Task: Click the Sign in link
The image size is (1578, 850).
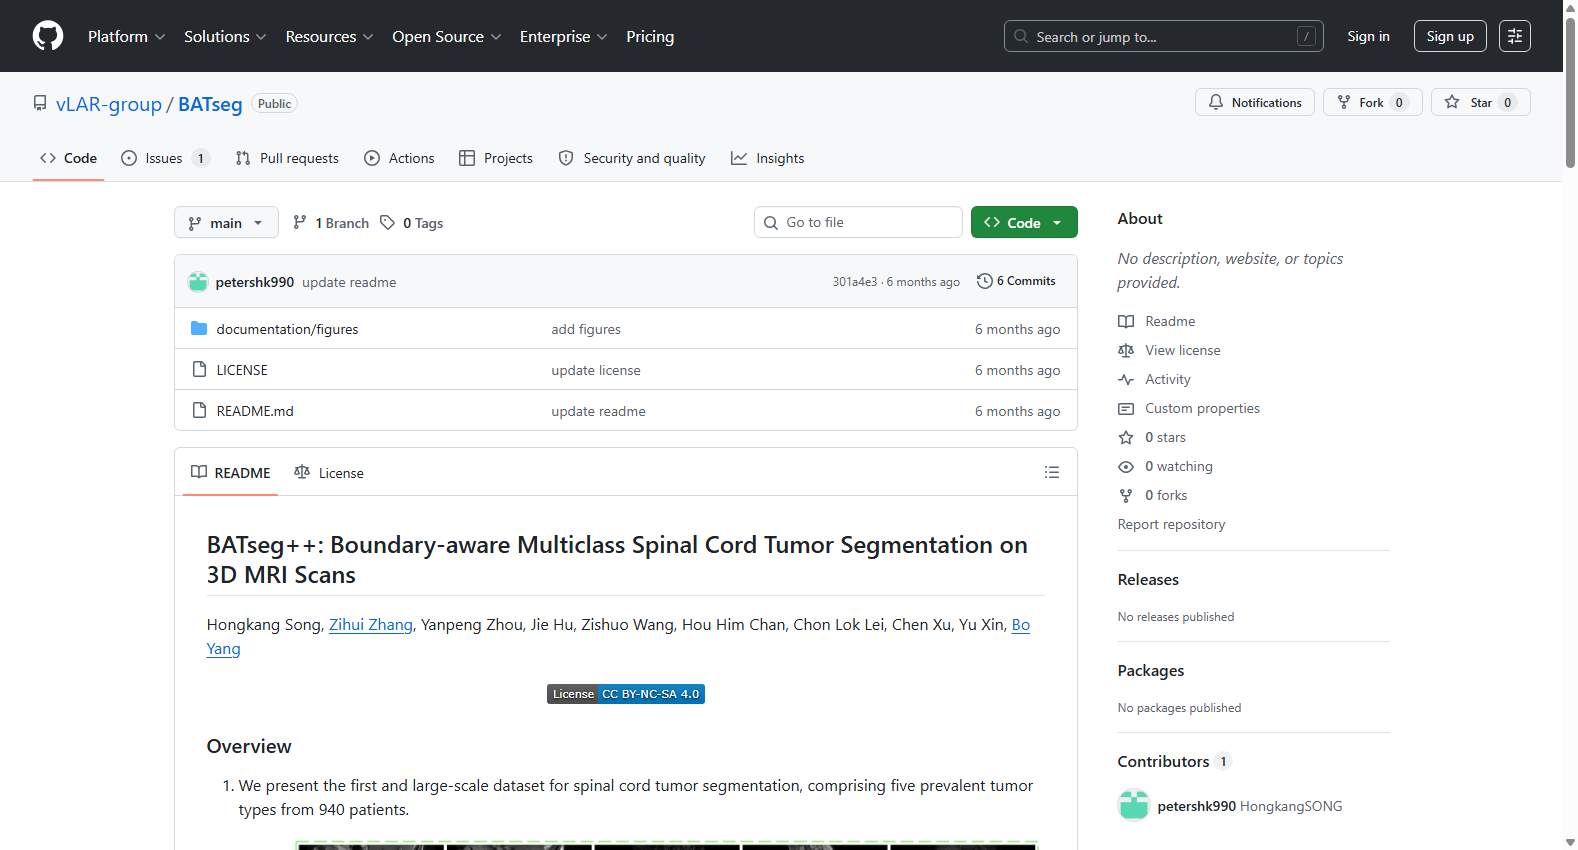Action: pyautogui.click(x=1368, y=36)
